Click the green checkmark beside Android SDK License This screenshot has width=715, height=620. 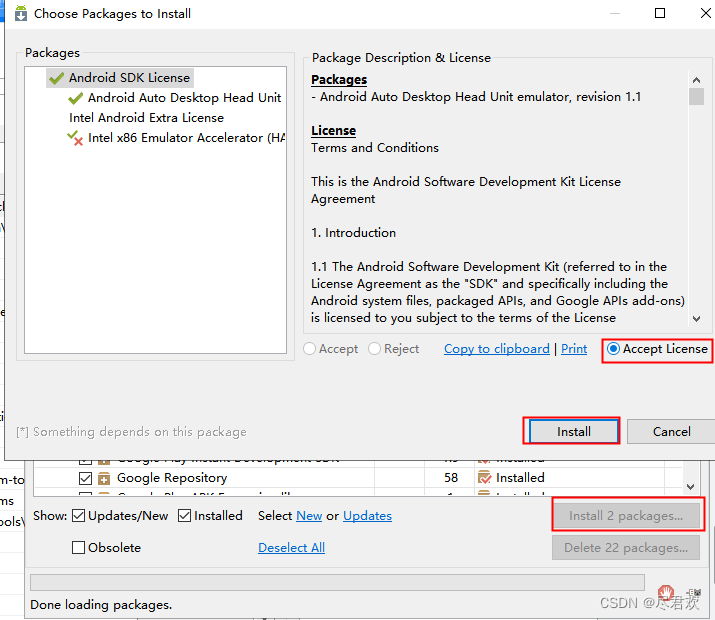pyautogui.click(x=57, y=78)
